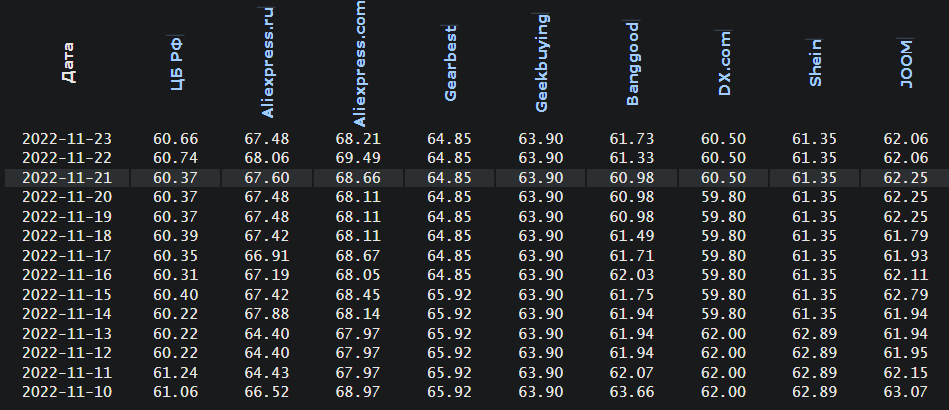This screenshot has width=949, height=410.
Task: Click ЦБ РФ value 60.66 for 2022-11-23
Action: point(176,139)
